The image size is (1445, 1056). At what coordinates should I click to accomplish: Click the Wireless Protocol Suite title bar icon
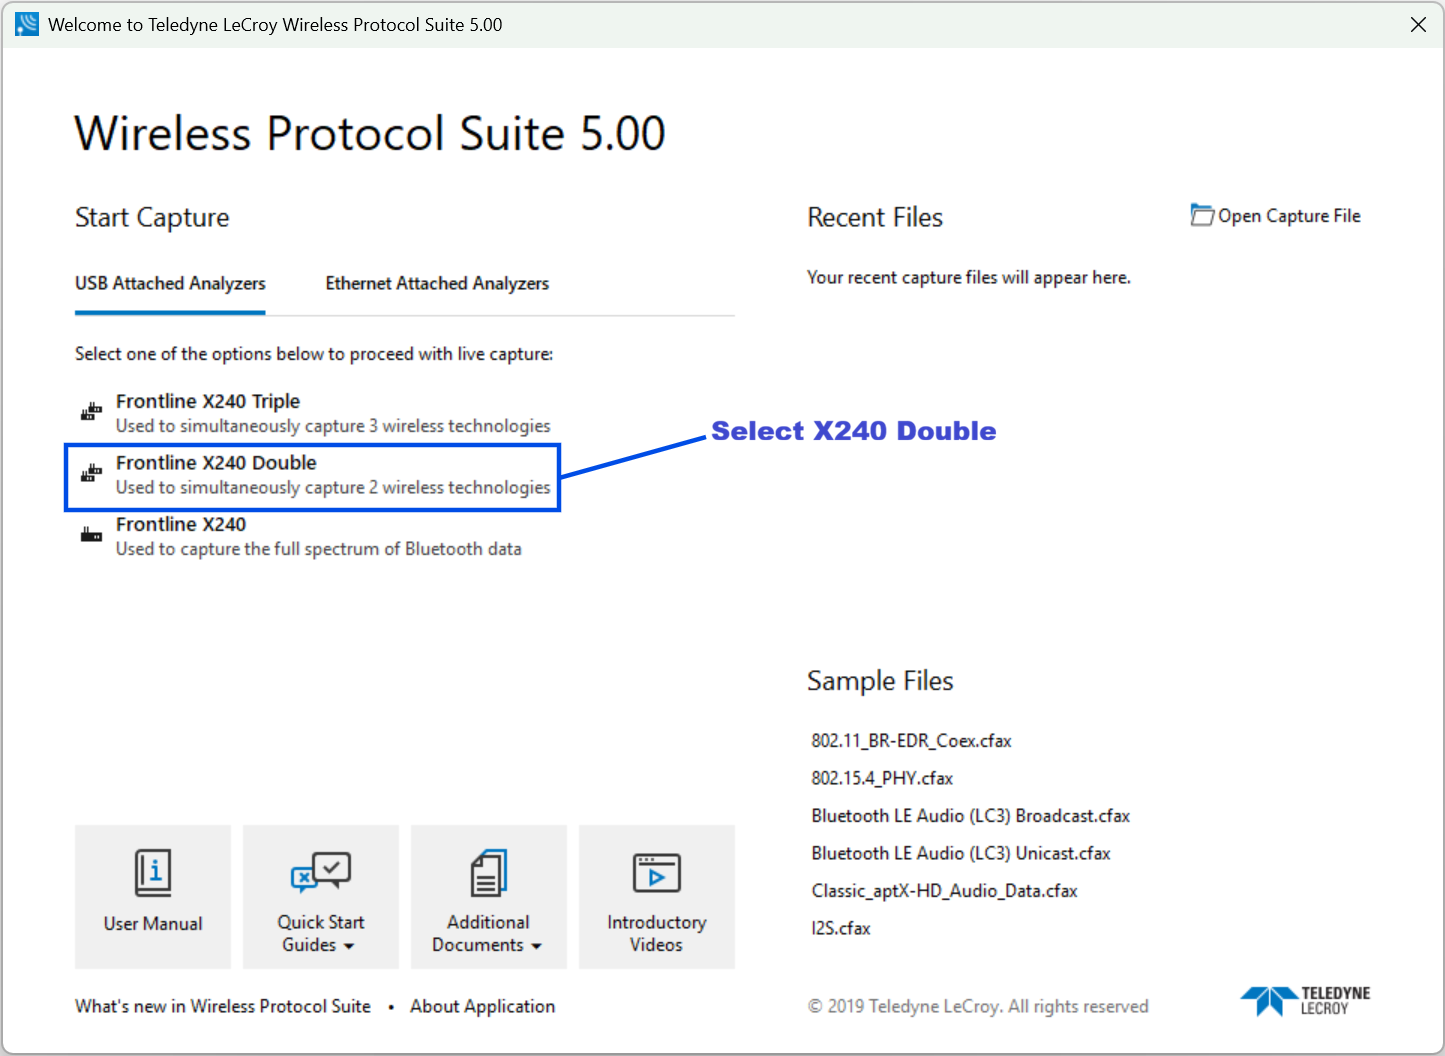[x=27, y=24]
